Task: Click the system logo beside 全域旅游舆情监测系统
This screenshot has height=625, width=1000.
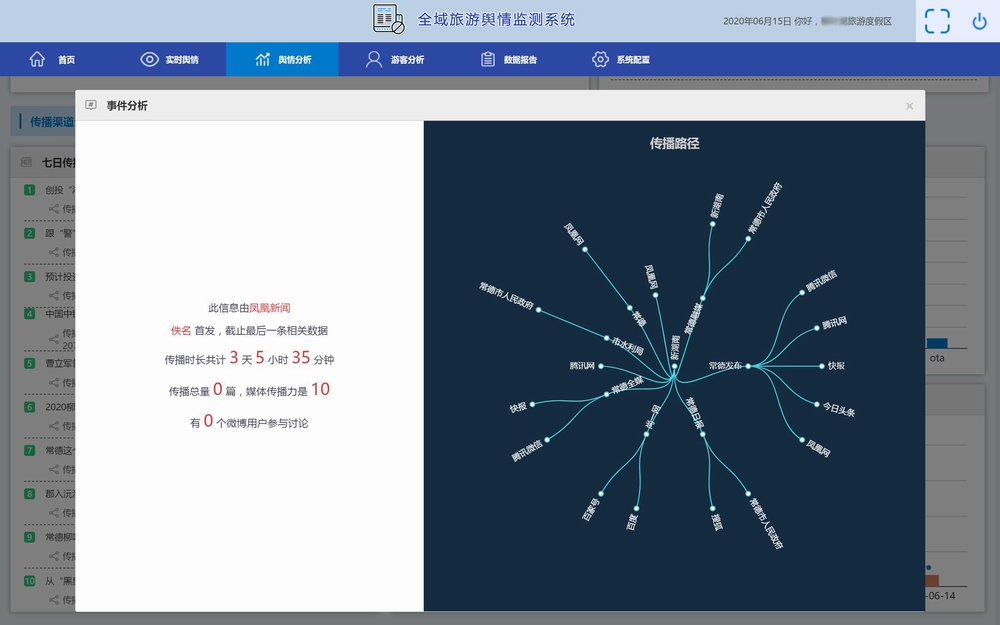Action: (x=388, y=19)
